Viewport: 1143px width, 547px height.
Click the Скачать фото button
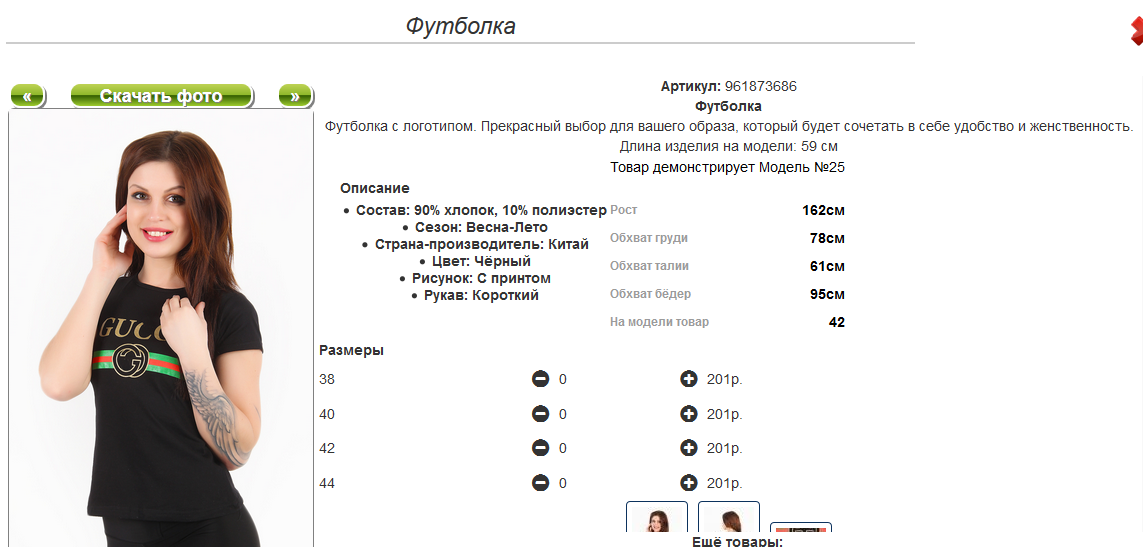point(161,96)
